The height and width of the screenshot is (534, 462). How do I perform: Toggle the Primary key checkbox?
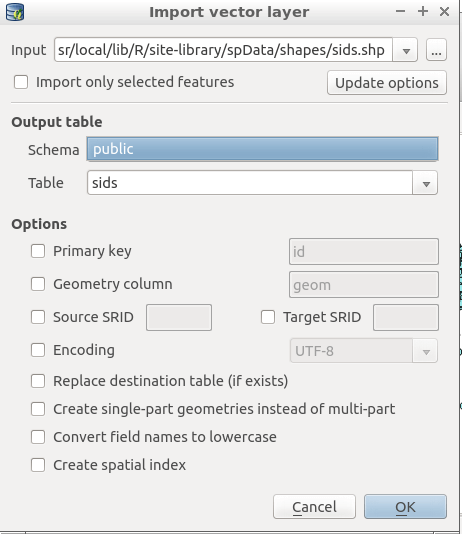(x=38, y=251)
